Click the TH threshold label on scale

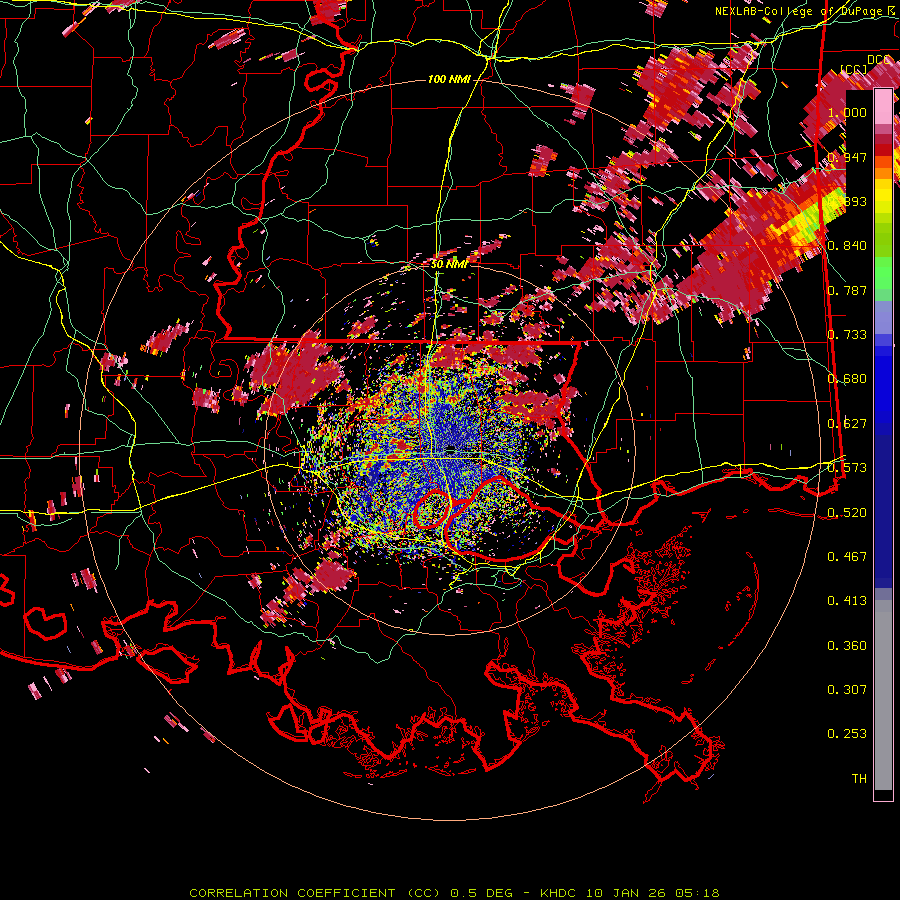[x=859, y=779]
